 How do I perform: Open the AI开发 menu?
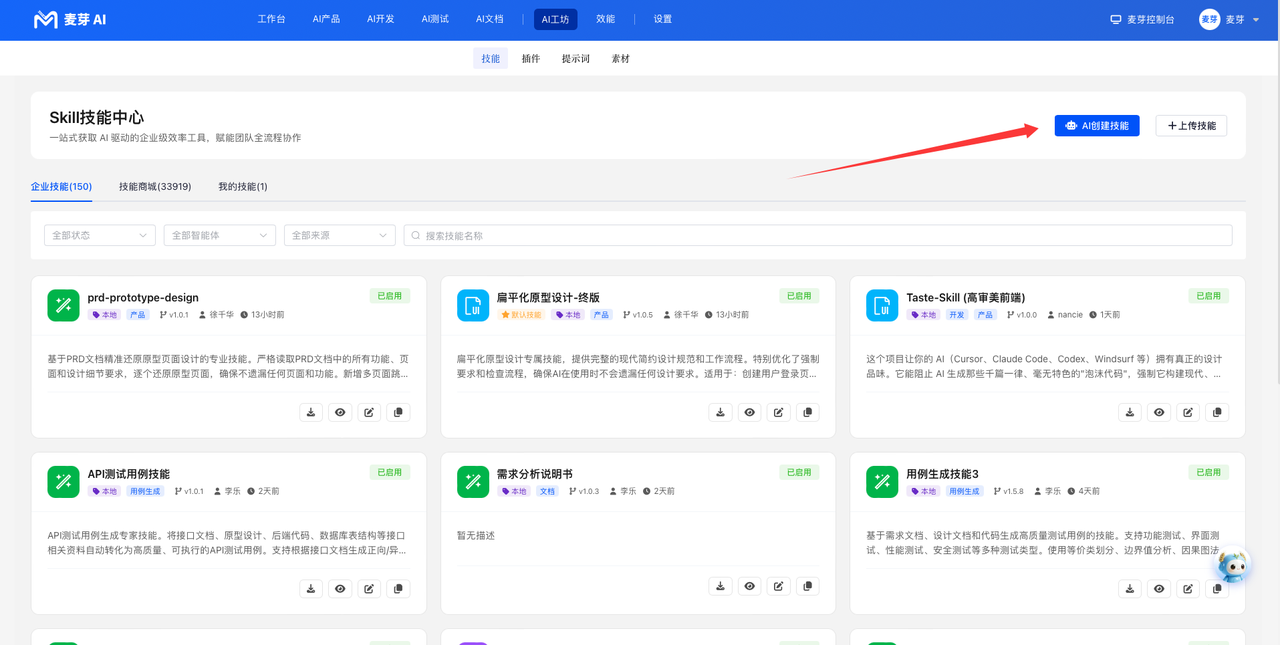point(380,19)
